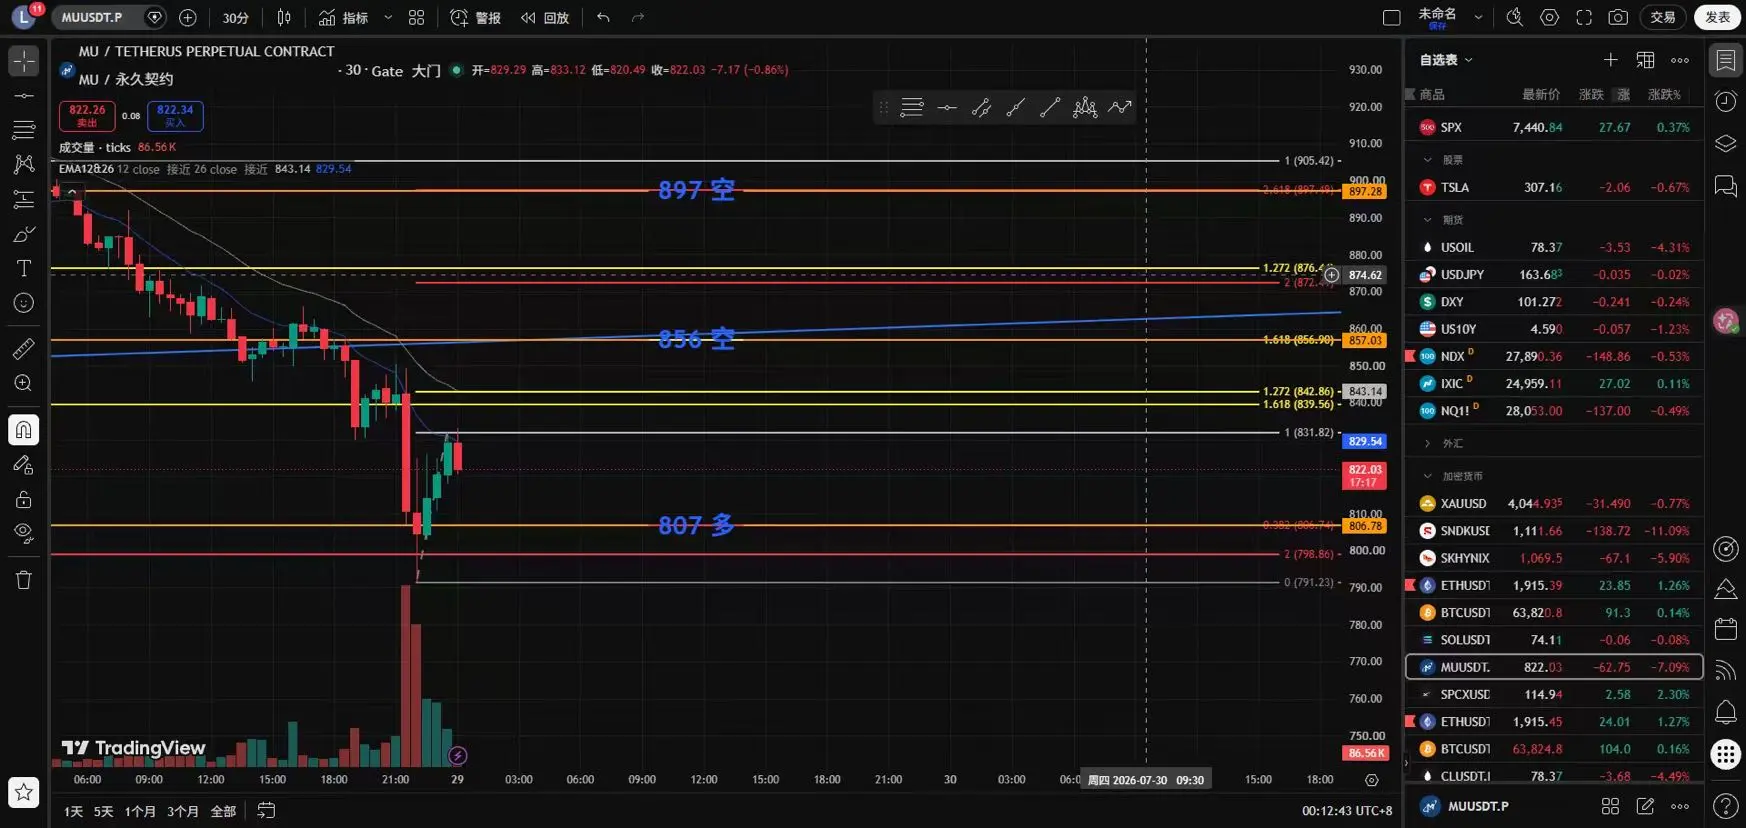The image size is (1746, 828).
Task: Select 1个月 date range
Action: 140,811
